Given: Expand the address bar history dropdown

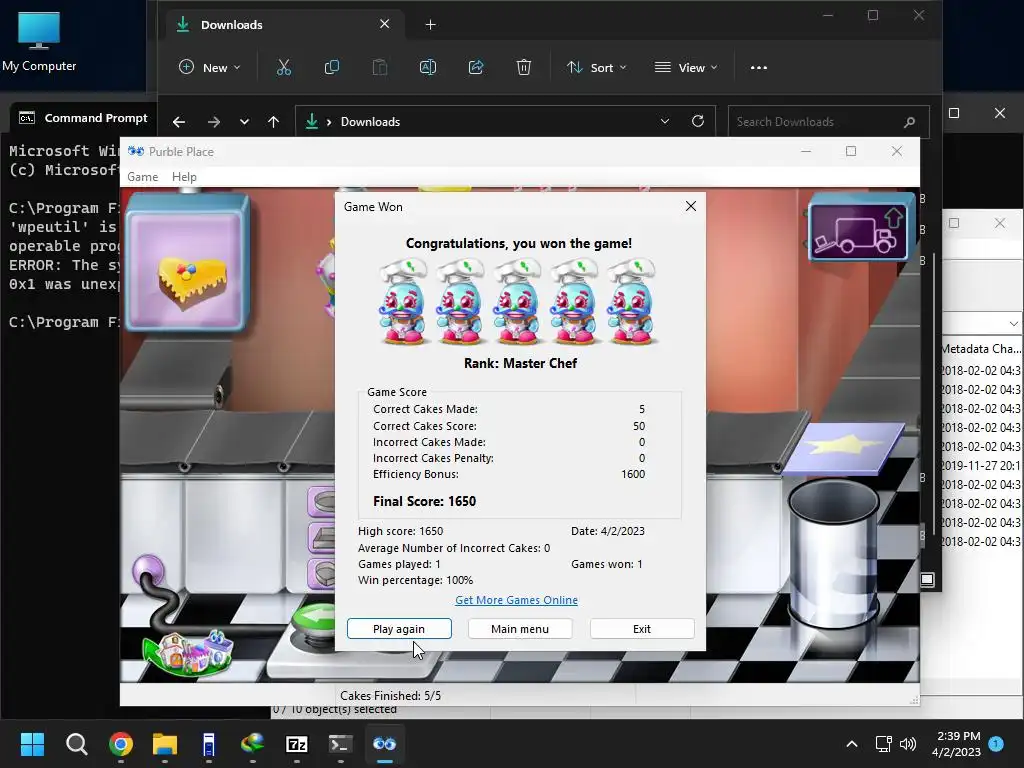Looking at the screenshot, I should (x=665, y=121).
